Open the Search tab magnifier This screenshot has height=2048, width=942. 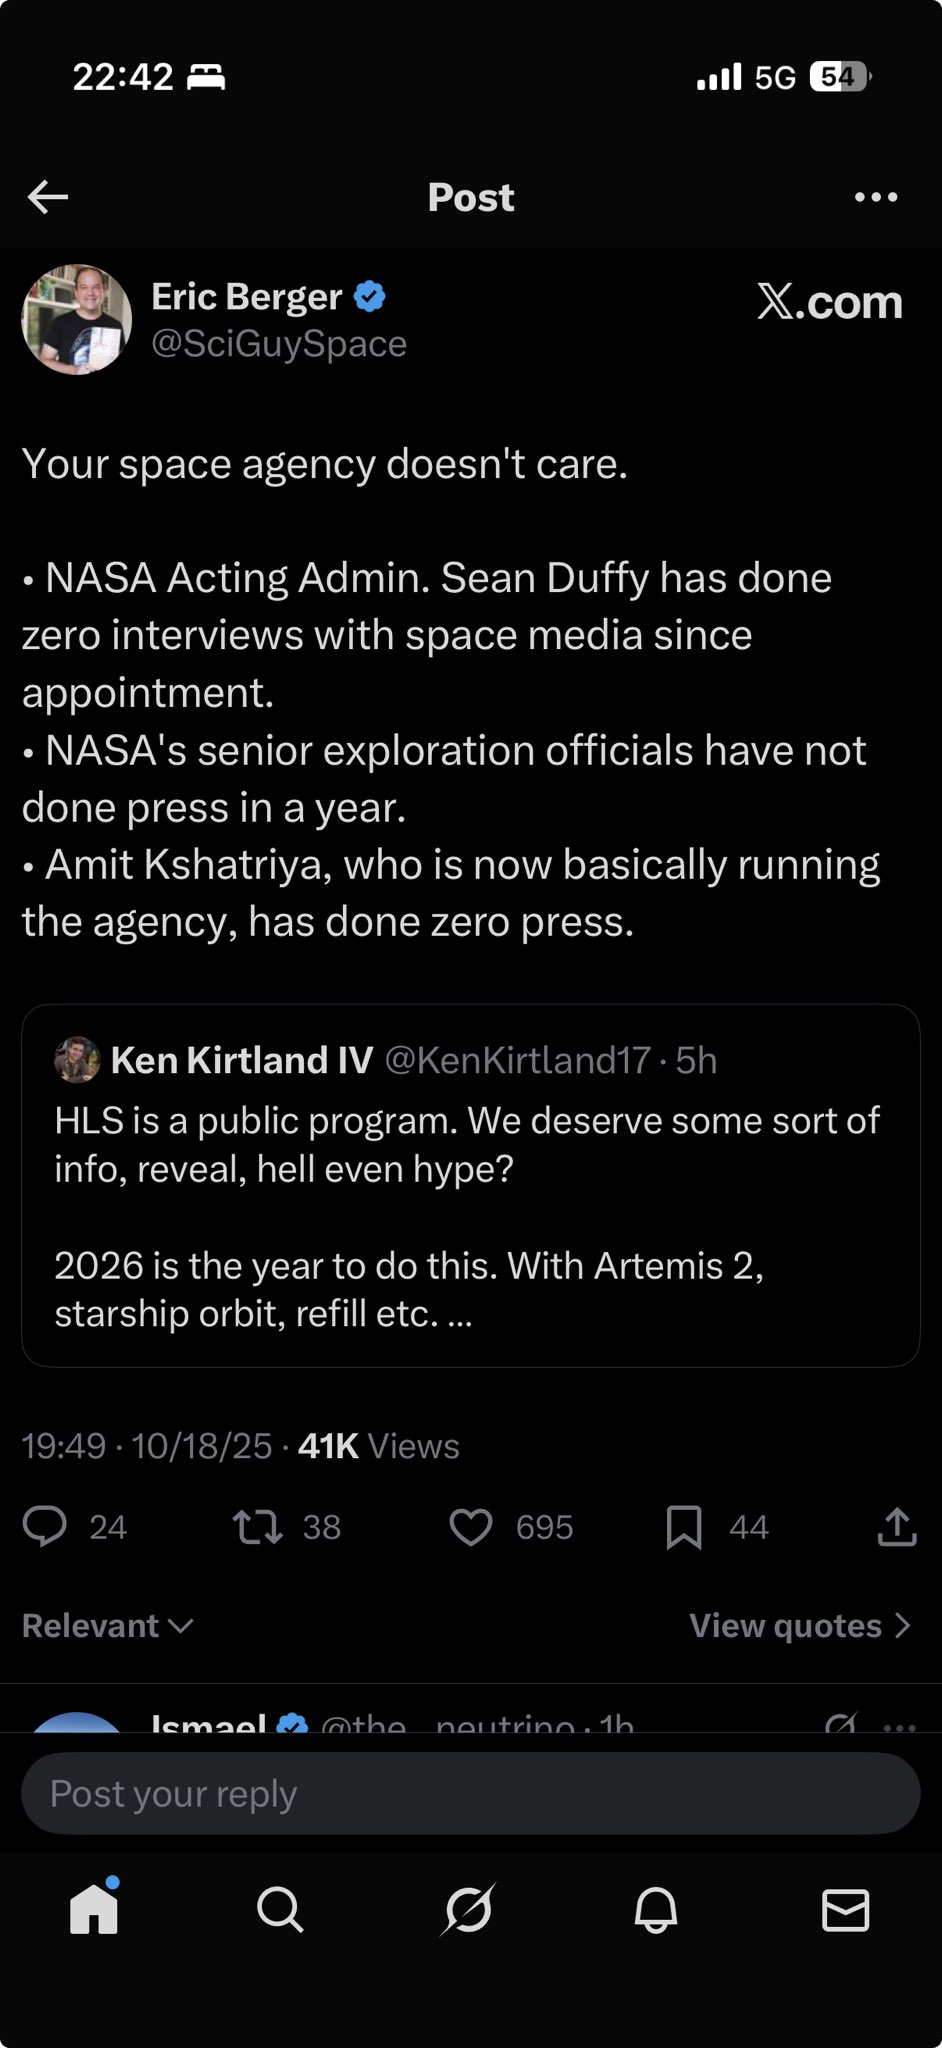[x=280, y=1911]
